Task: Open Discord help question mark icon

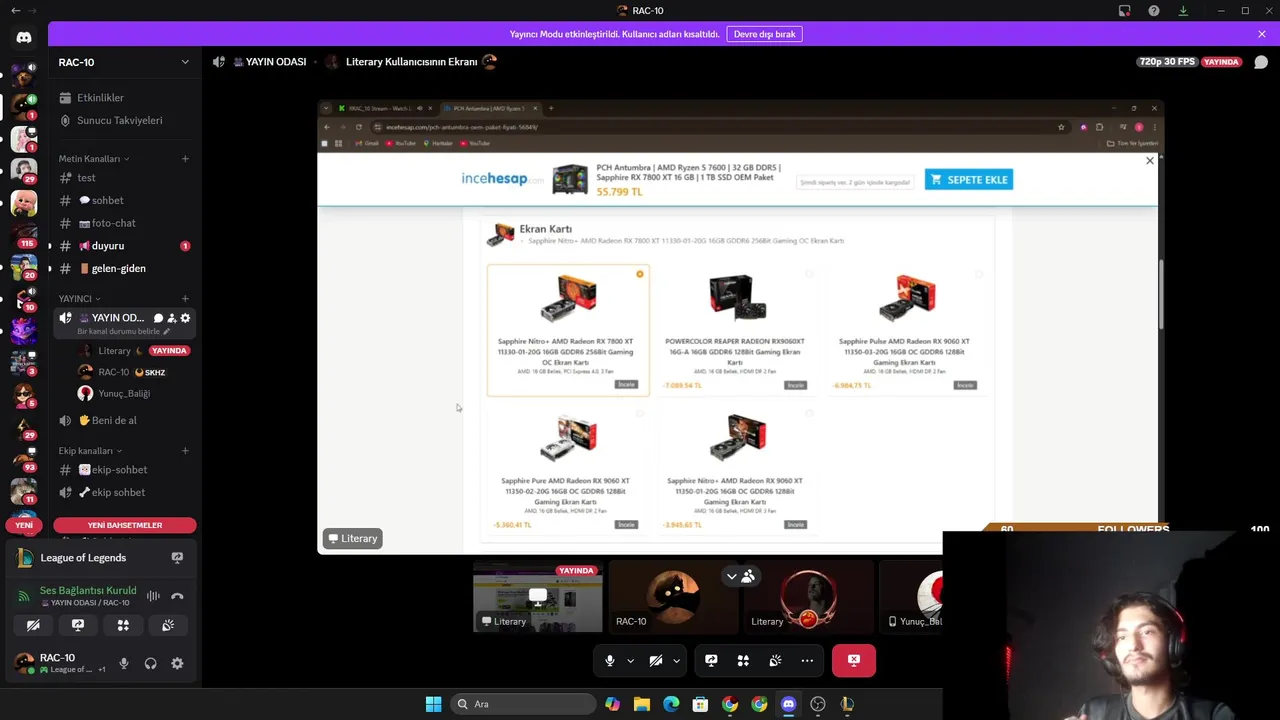Action: (x=1154, y=11)
